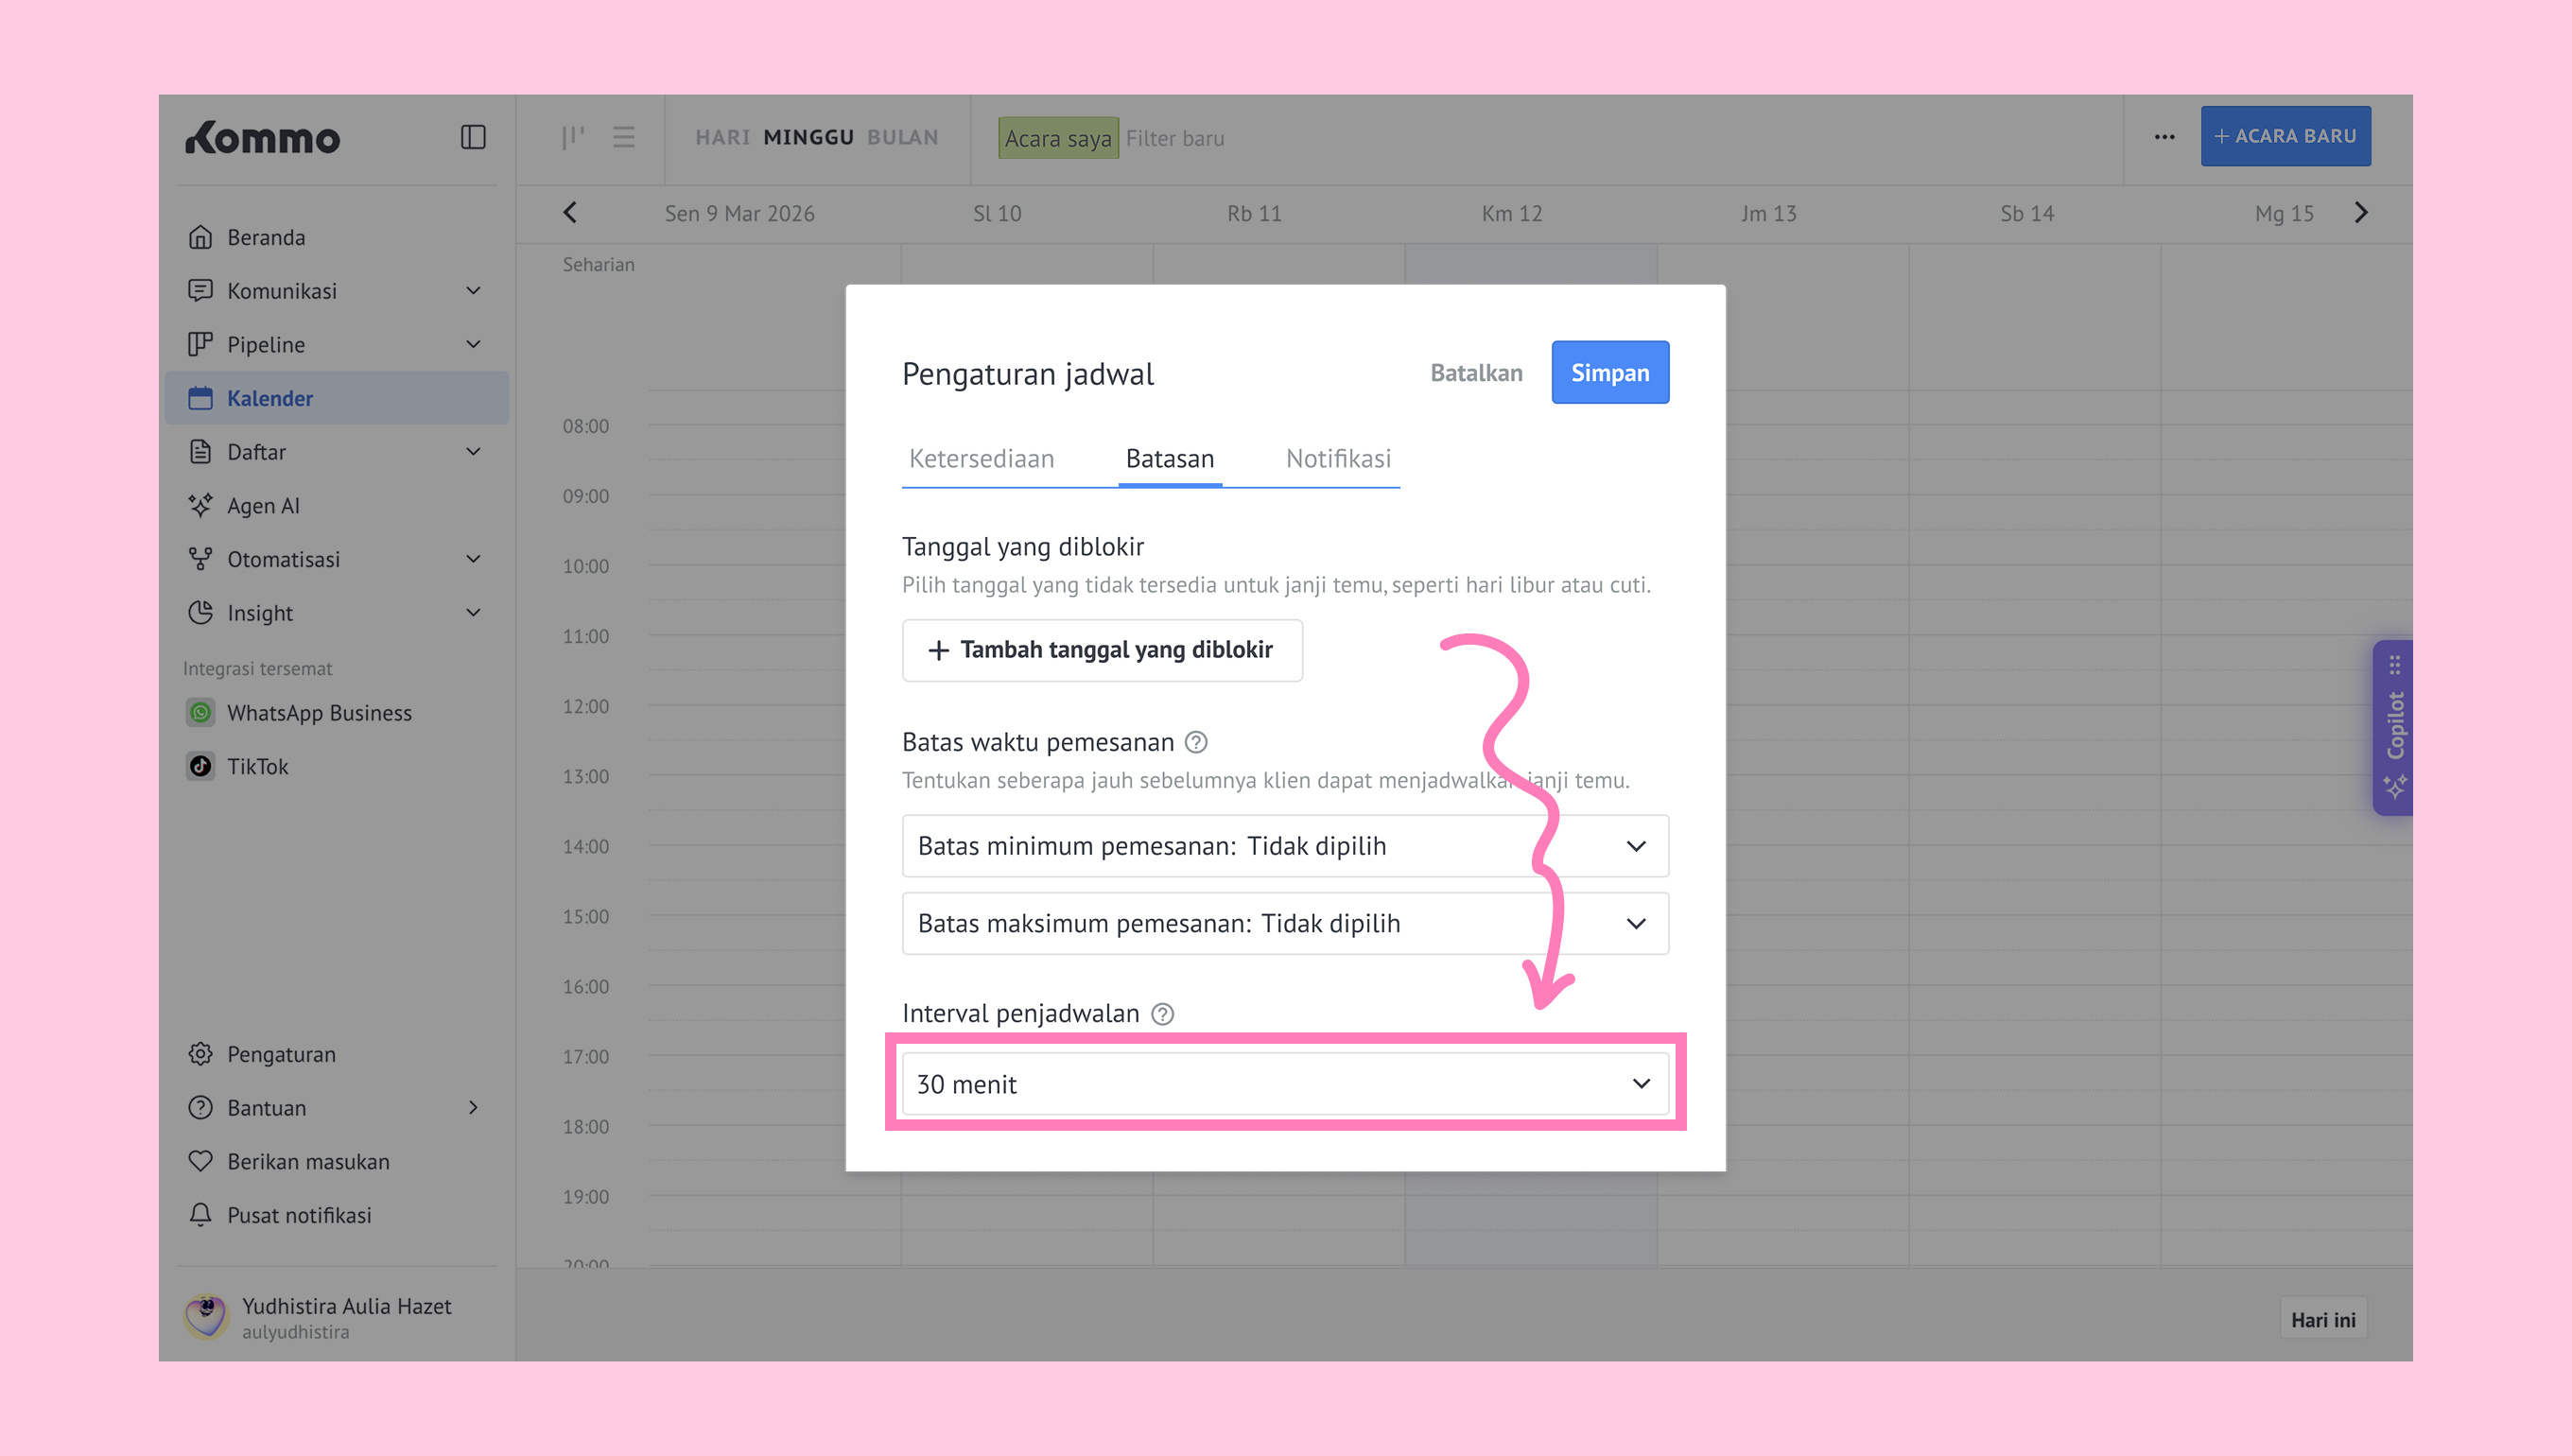Click the Beranda home icon

point(201,237)
